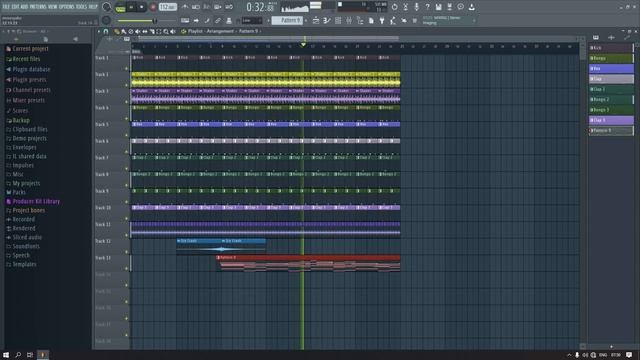Open the FILE menu
Screen dimensions: 640x360
7,7
